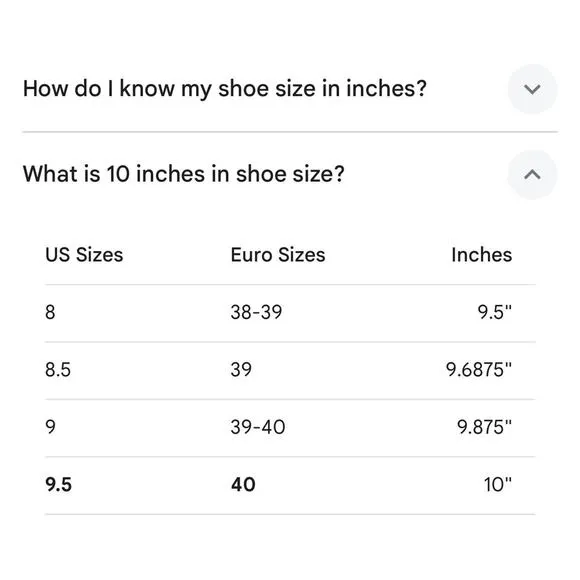Select the bold US size 9.5 cell

coord(58,484)
